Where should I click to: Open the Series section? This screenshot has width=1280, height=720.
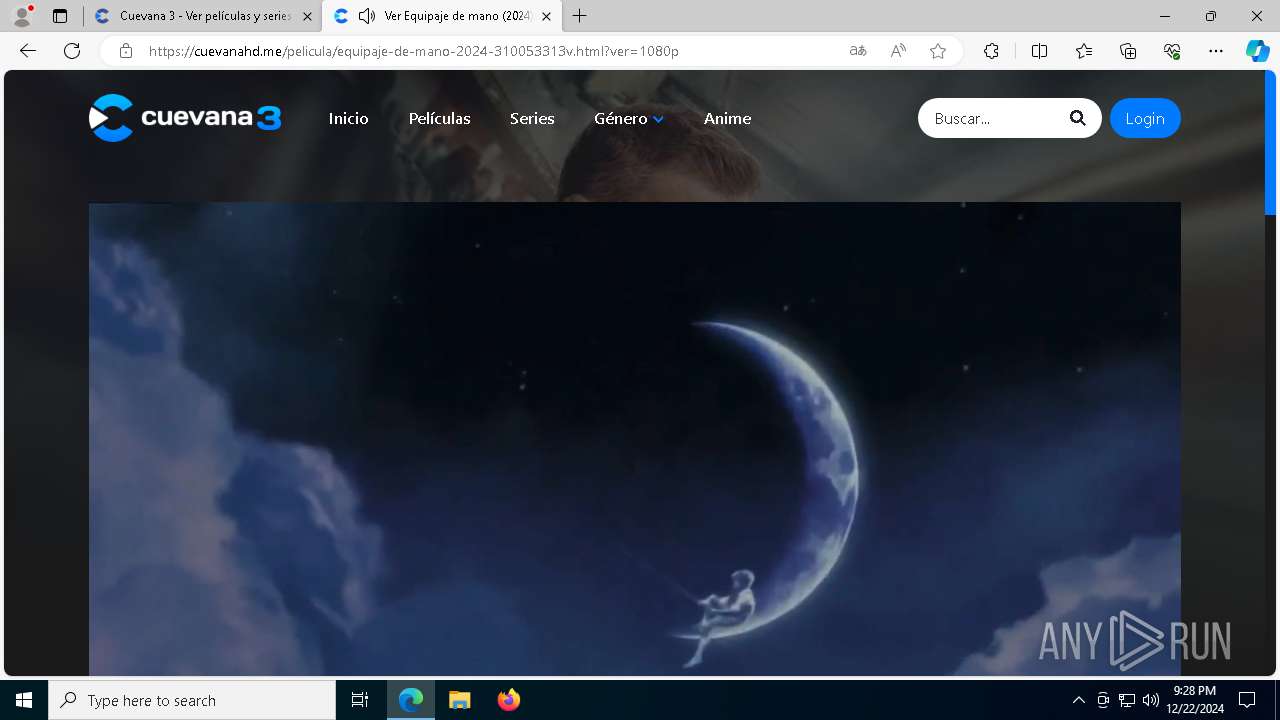[532, 118]
